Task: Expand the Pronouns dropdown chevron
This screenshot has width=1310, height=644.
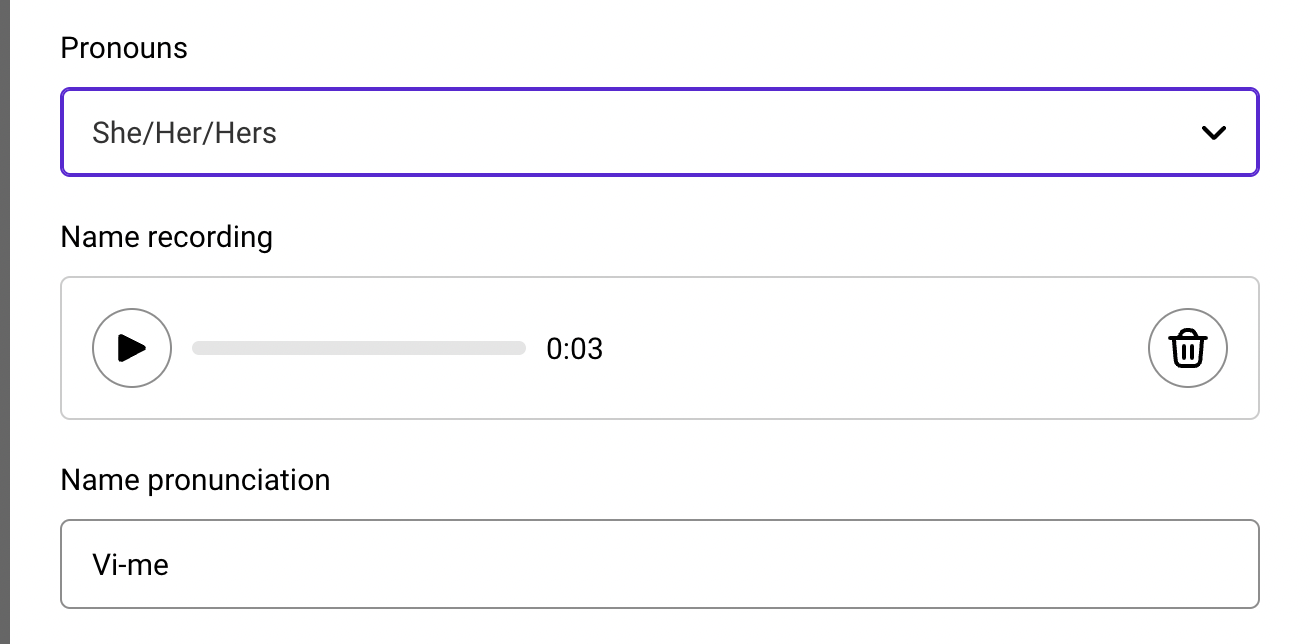Action: (x=1214, y=133)
